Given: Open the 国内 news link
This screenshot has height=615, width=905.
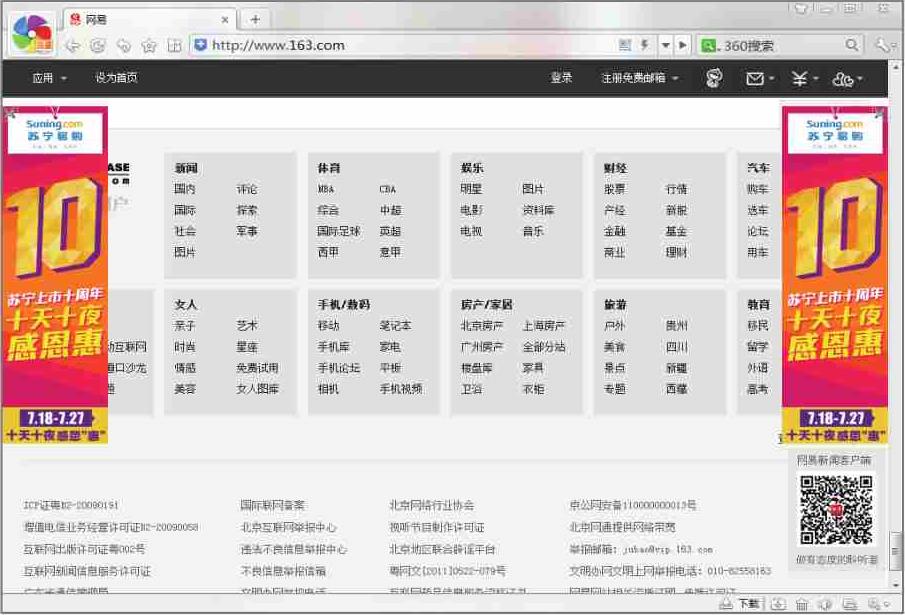Looking at the screenshot, I should point(185,189).
